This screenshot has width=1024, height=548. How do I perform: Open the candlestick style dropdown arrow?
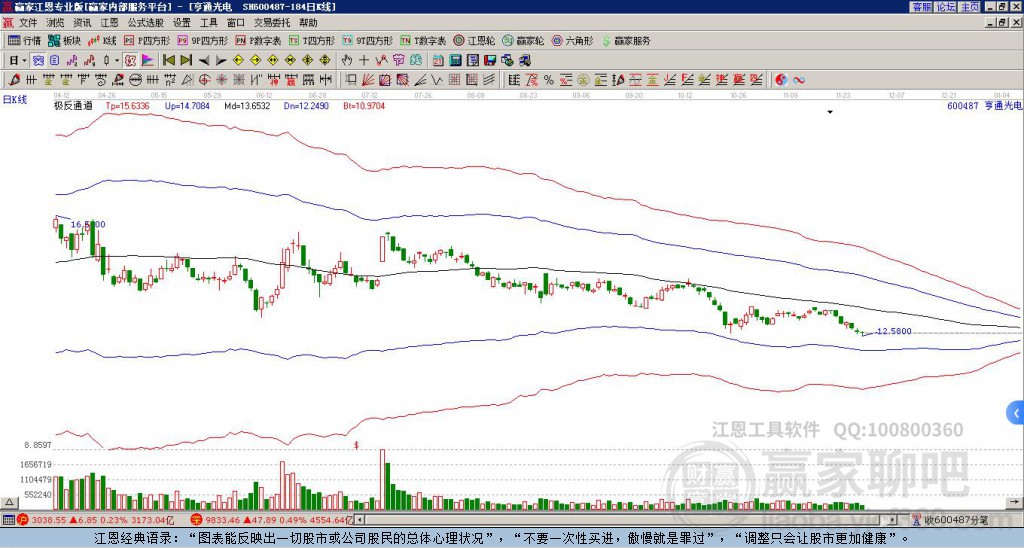tap(117, 61)
